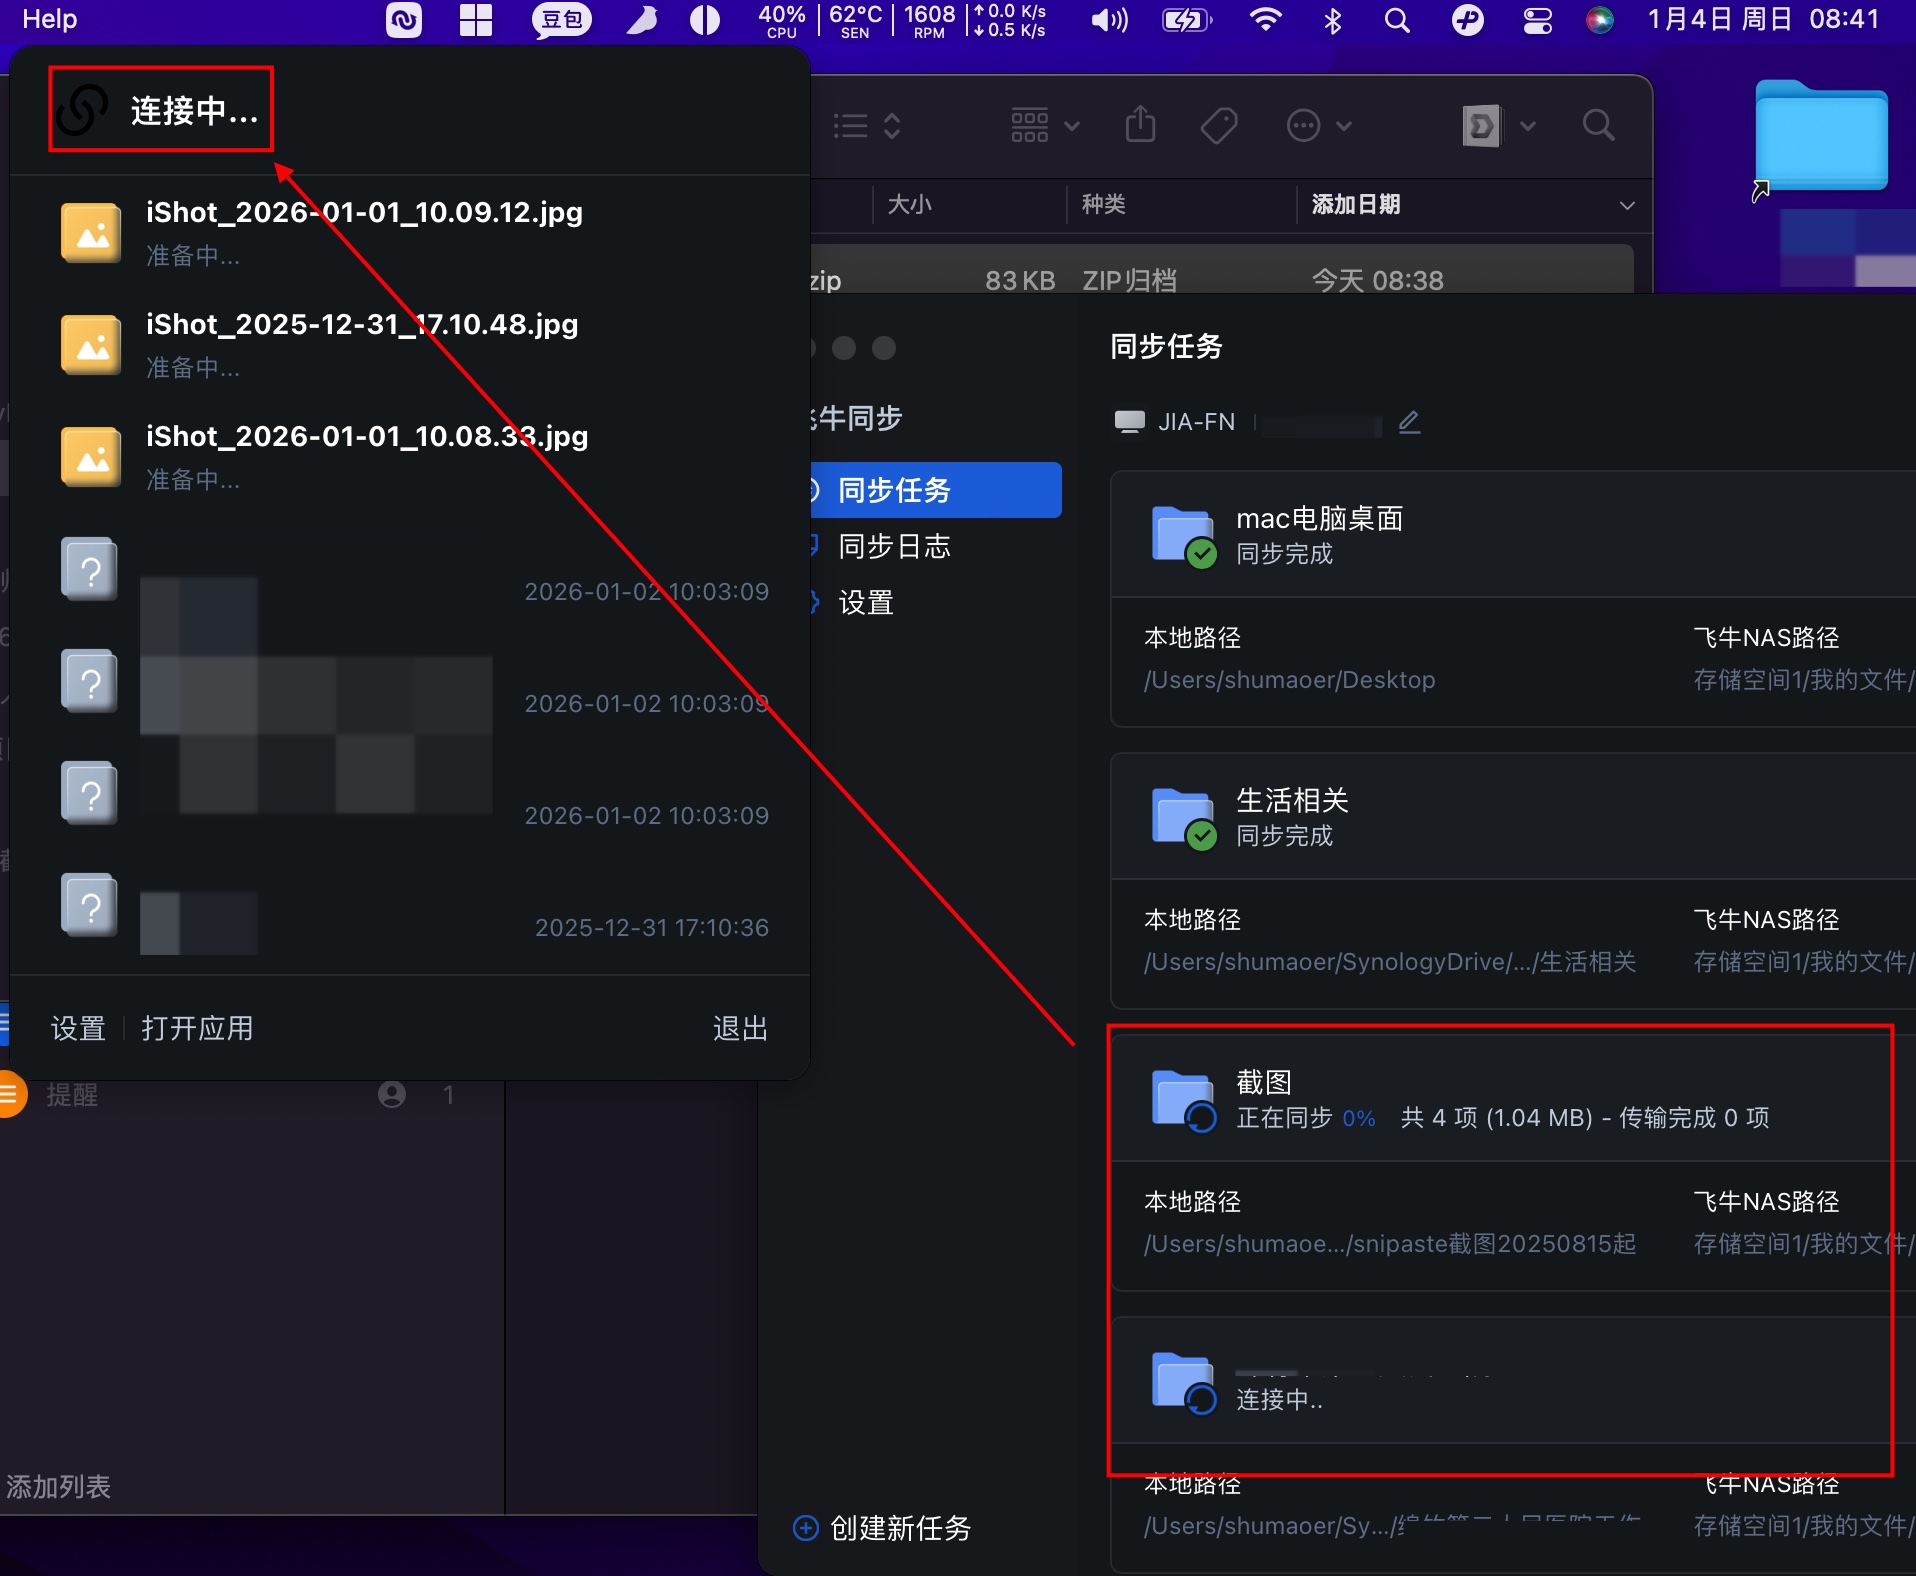Click the file name iShot_2026-01-01_10.09.12.jpg
1916x1576 pixels.
364,212
